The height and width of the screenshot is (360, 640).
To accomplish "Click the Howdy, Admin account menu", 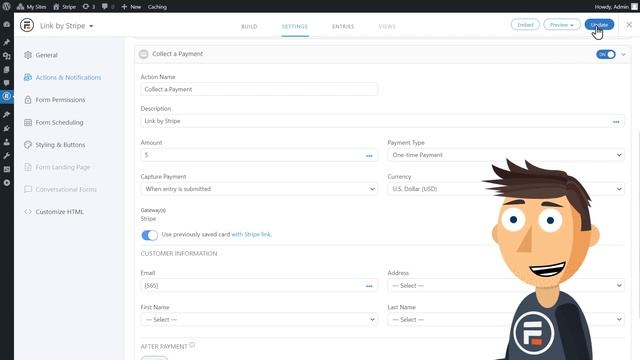I will (616, 7).
